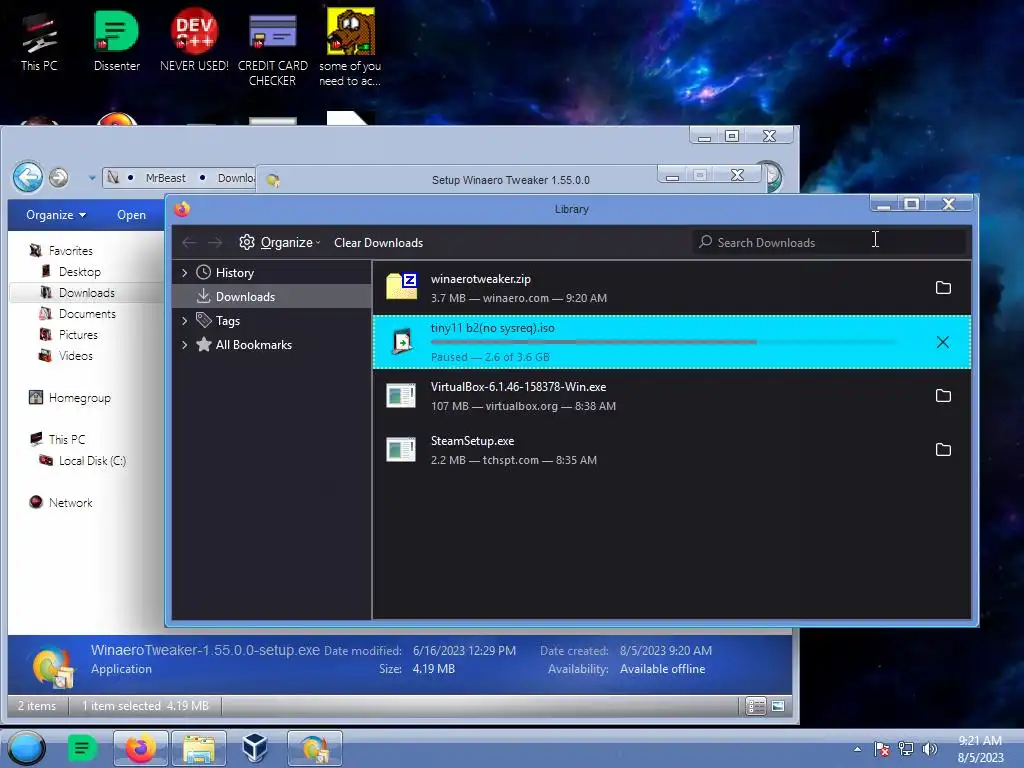
Task: Click the Start orb button
Action: [26, 748]
